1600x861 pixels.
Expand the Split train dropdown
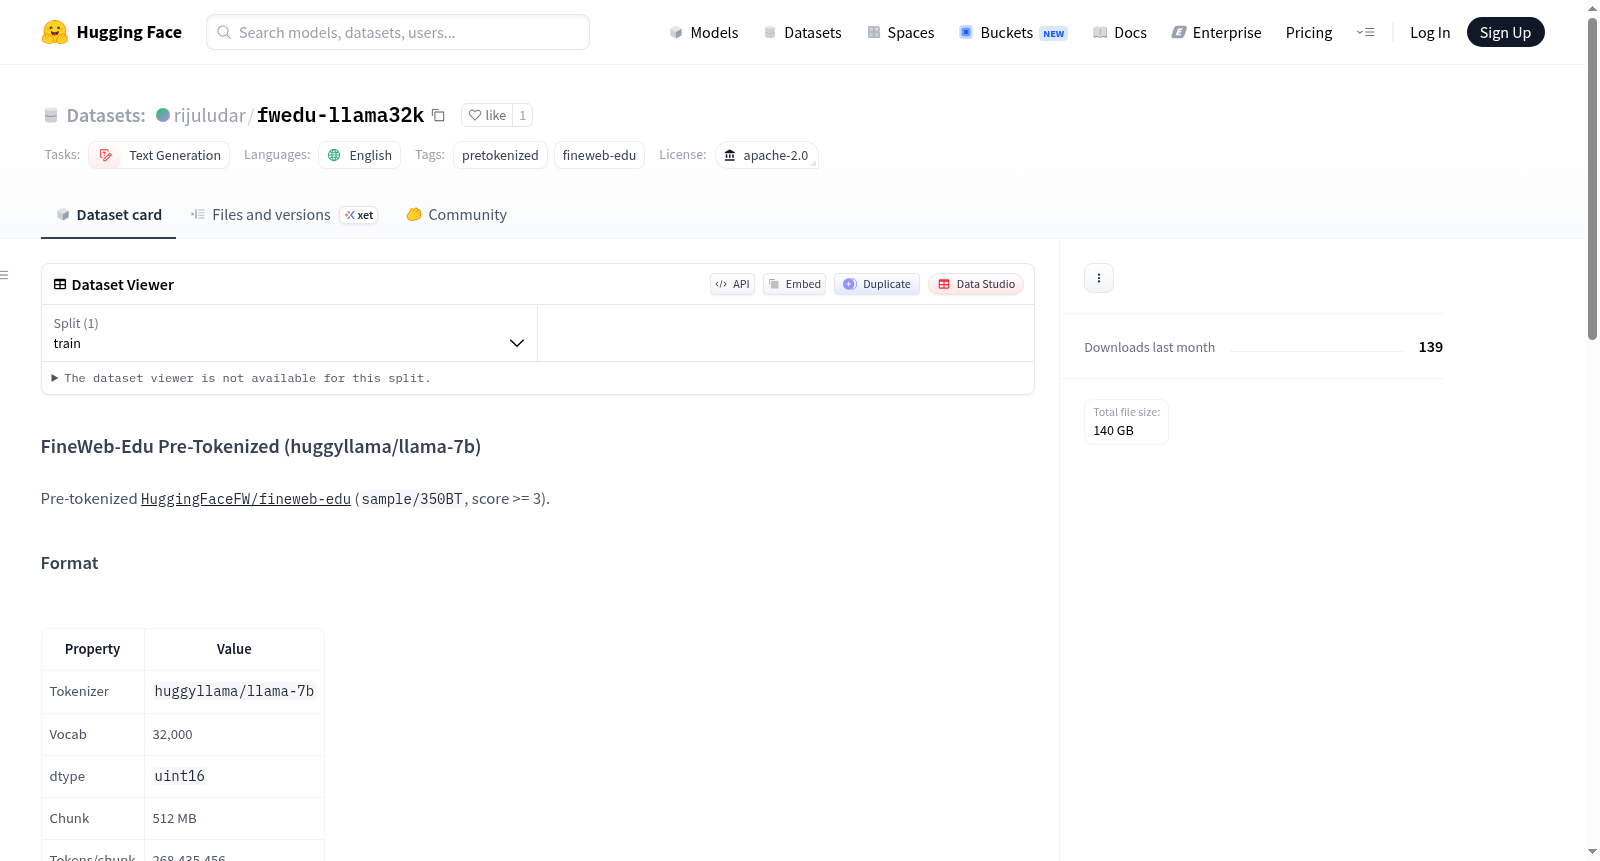pos(289,333)
